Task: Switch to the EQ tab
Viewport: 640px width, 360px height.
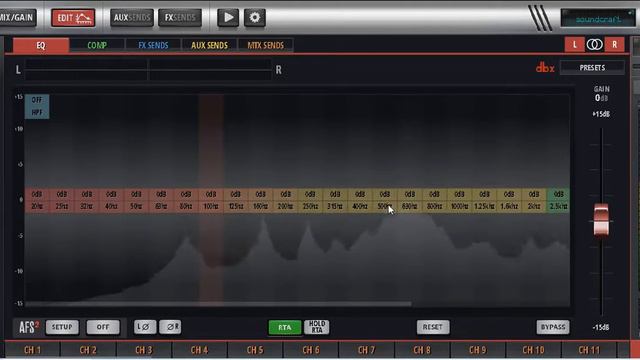Action: [x=41, y=45]
